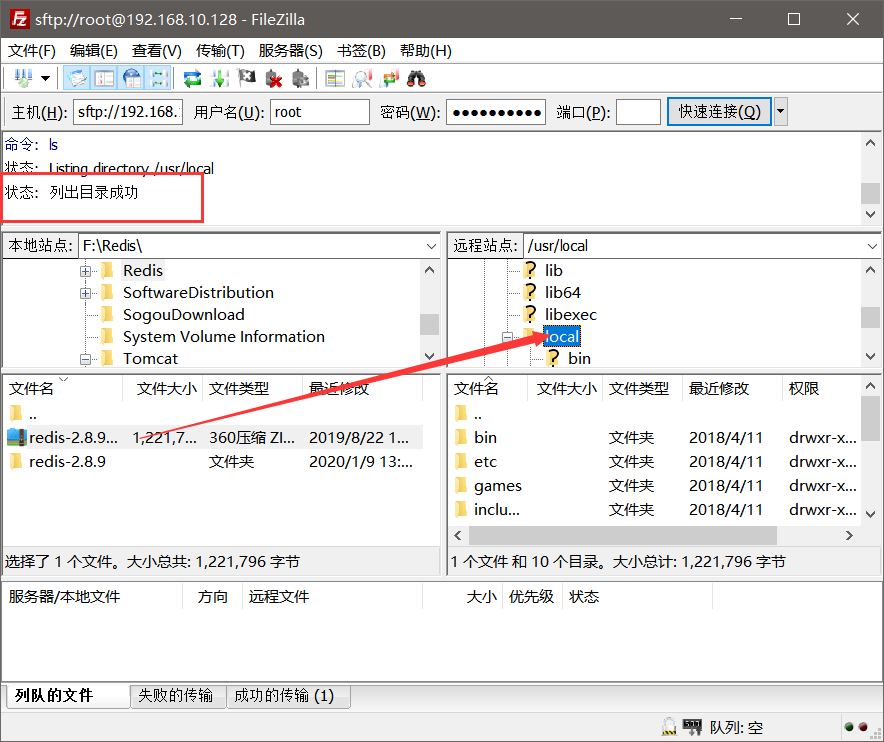Sort local files by 文件大小 column
The height and width of the screenshot is (742, 884).
point(163,388)
